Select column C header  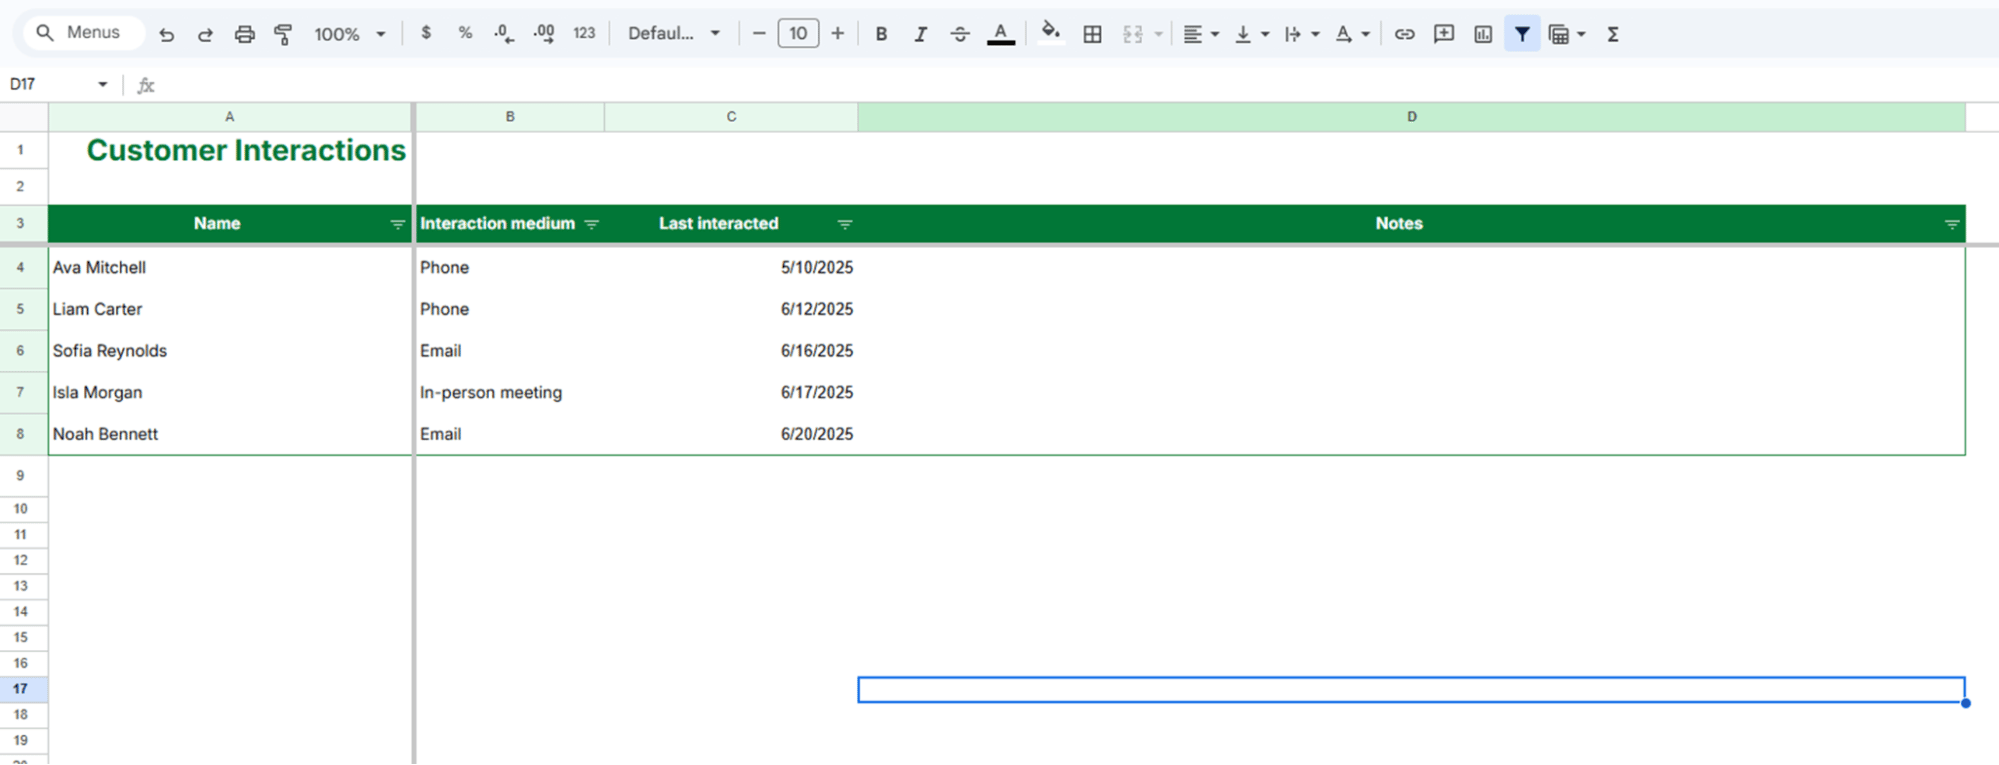coord(731,117)
